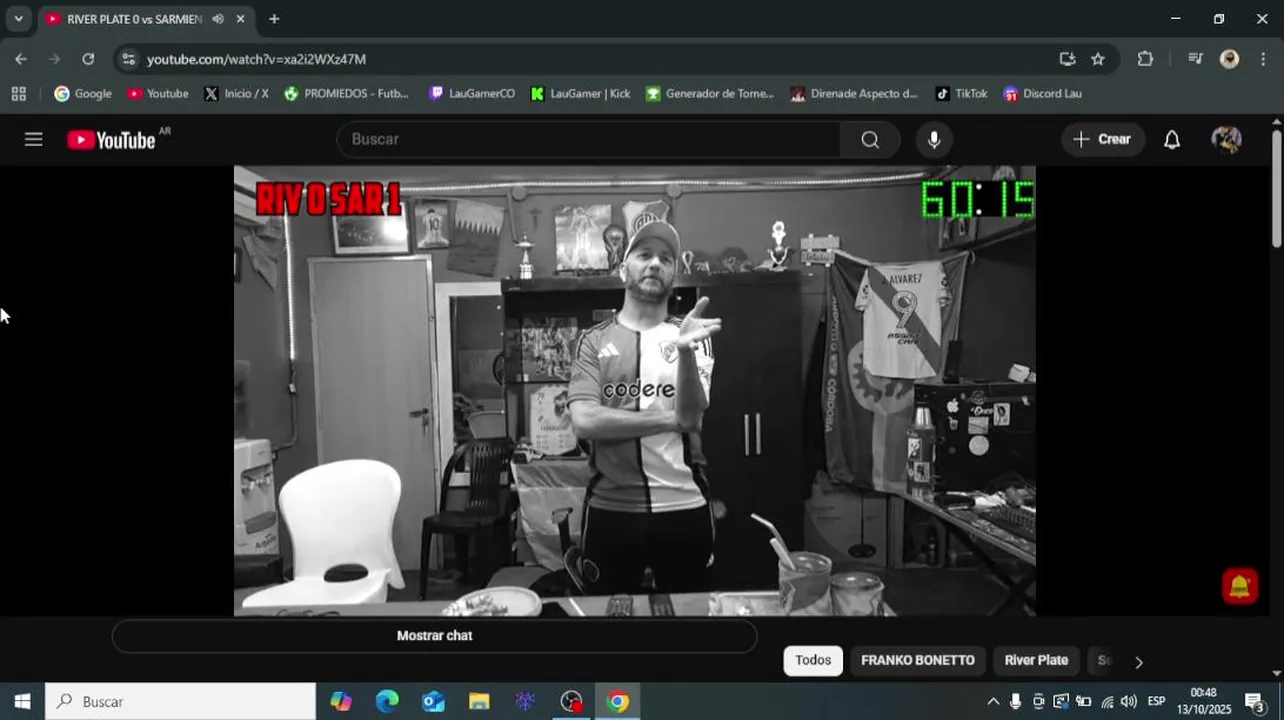Screen dimensions: 1284x720
Task: Go back with the browser back arrow
Action: (21, 59)
